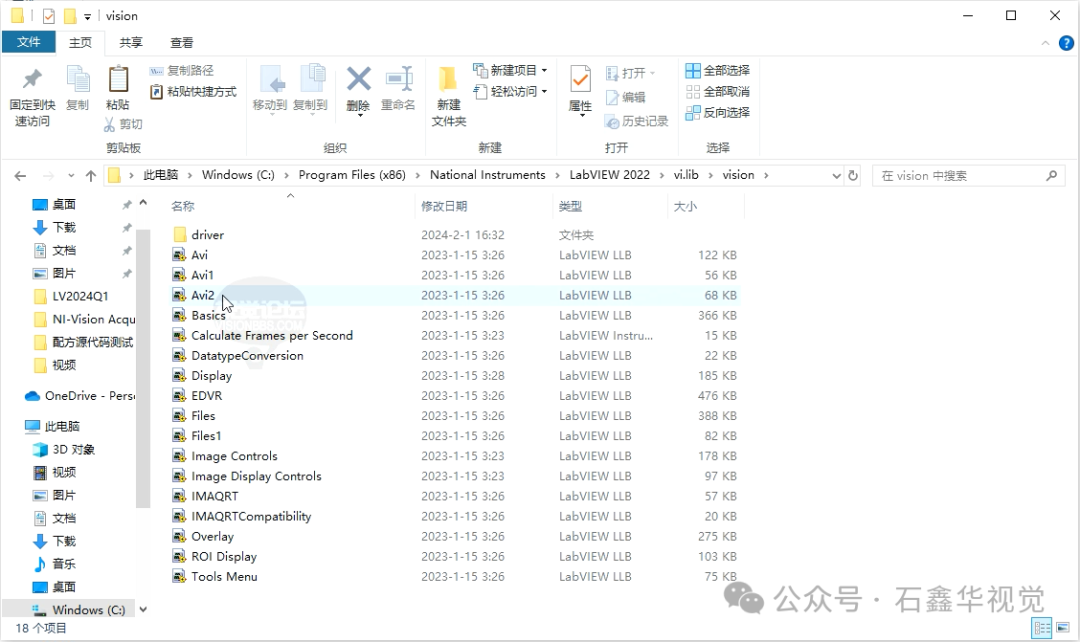Click the Properties checkmark icon

(x=580, y=80)
